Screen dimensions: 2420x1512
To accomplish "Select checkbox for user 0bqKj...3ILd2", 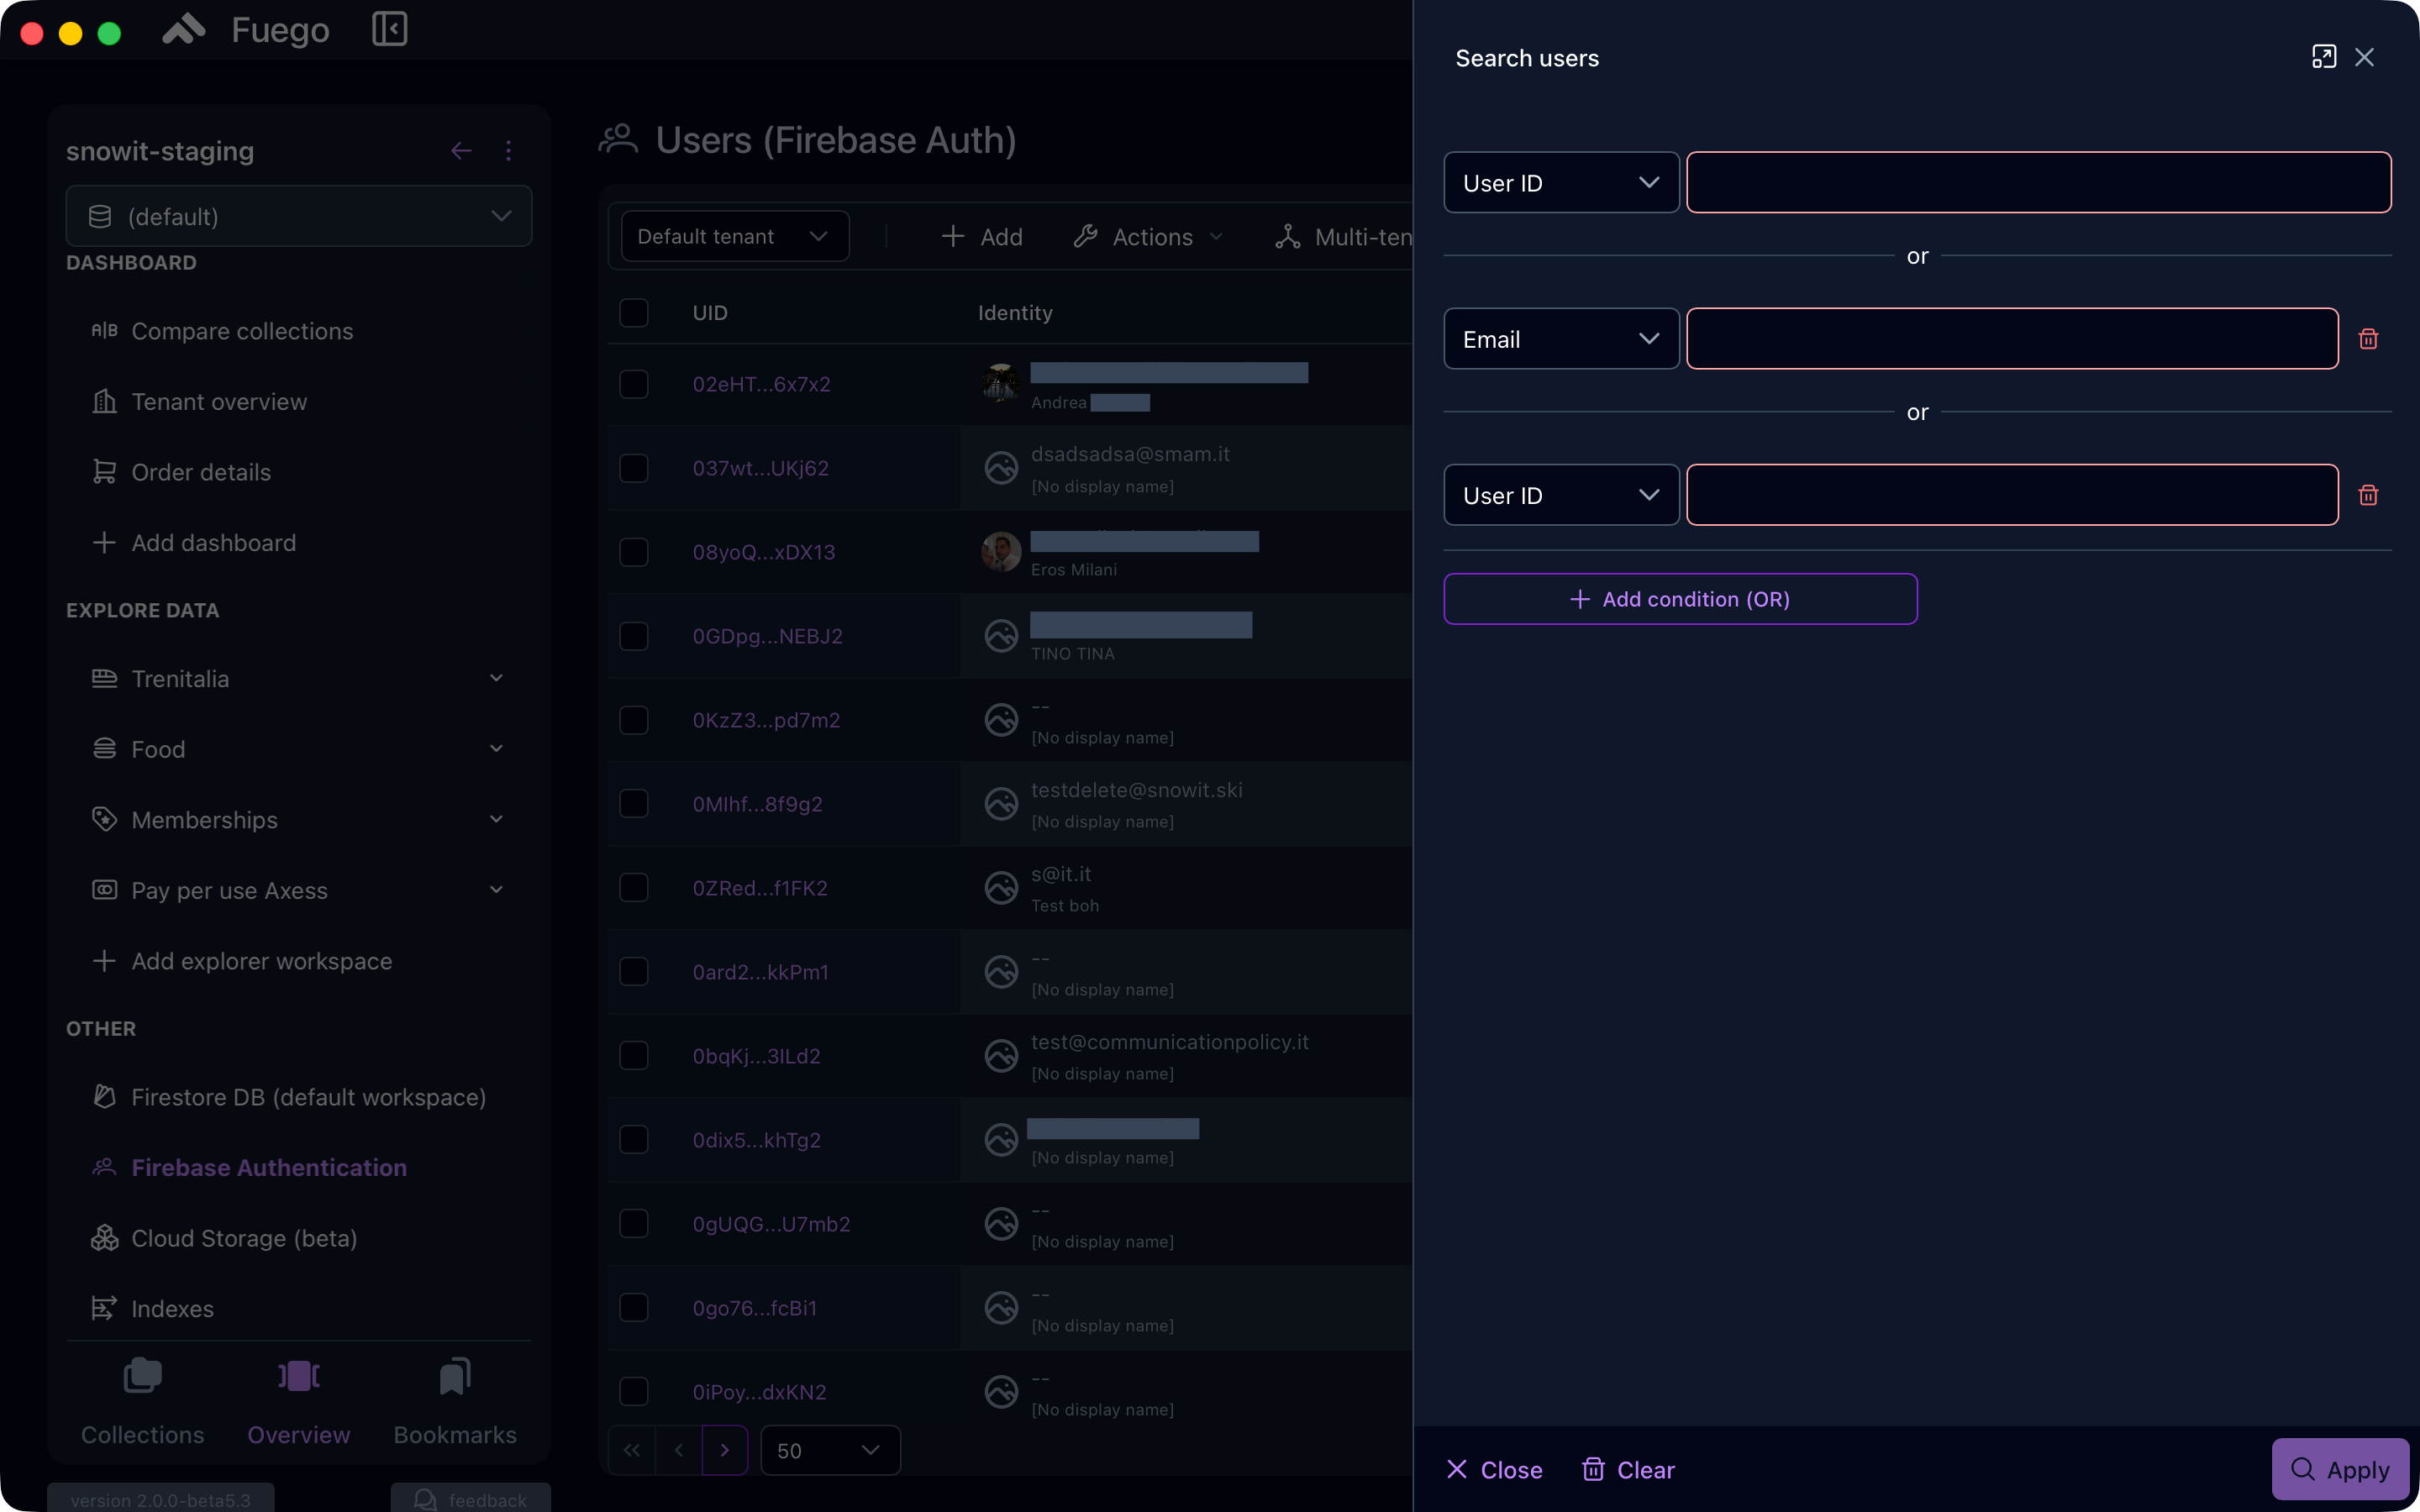I will (x=634, y=1056).
